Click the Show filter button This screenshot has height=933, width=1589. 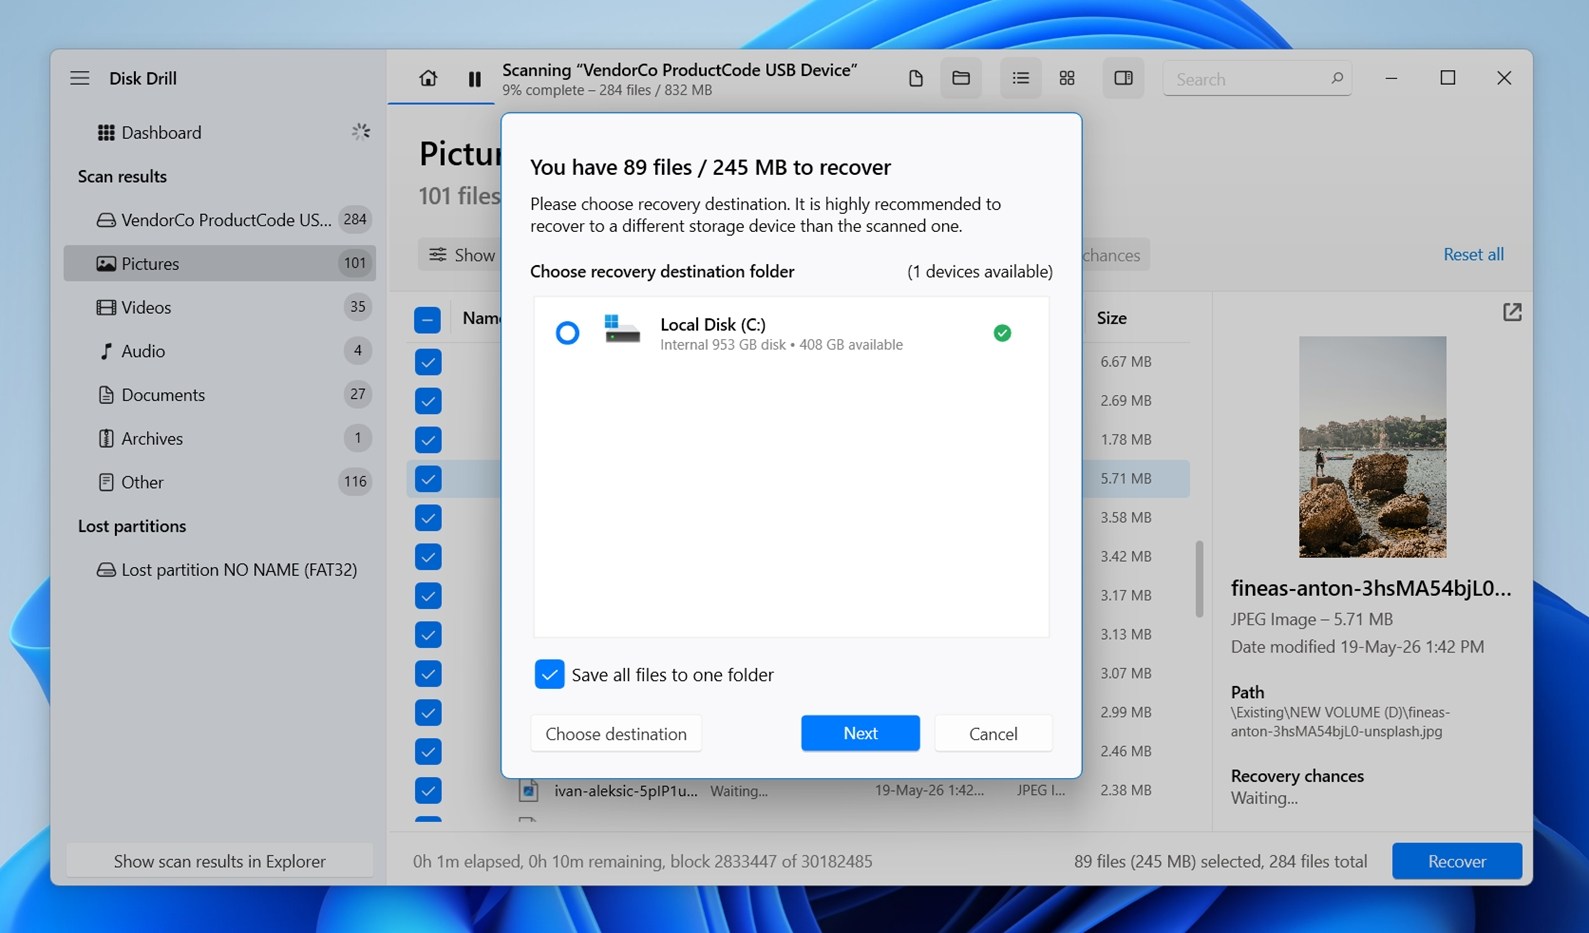[461, 255]
